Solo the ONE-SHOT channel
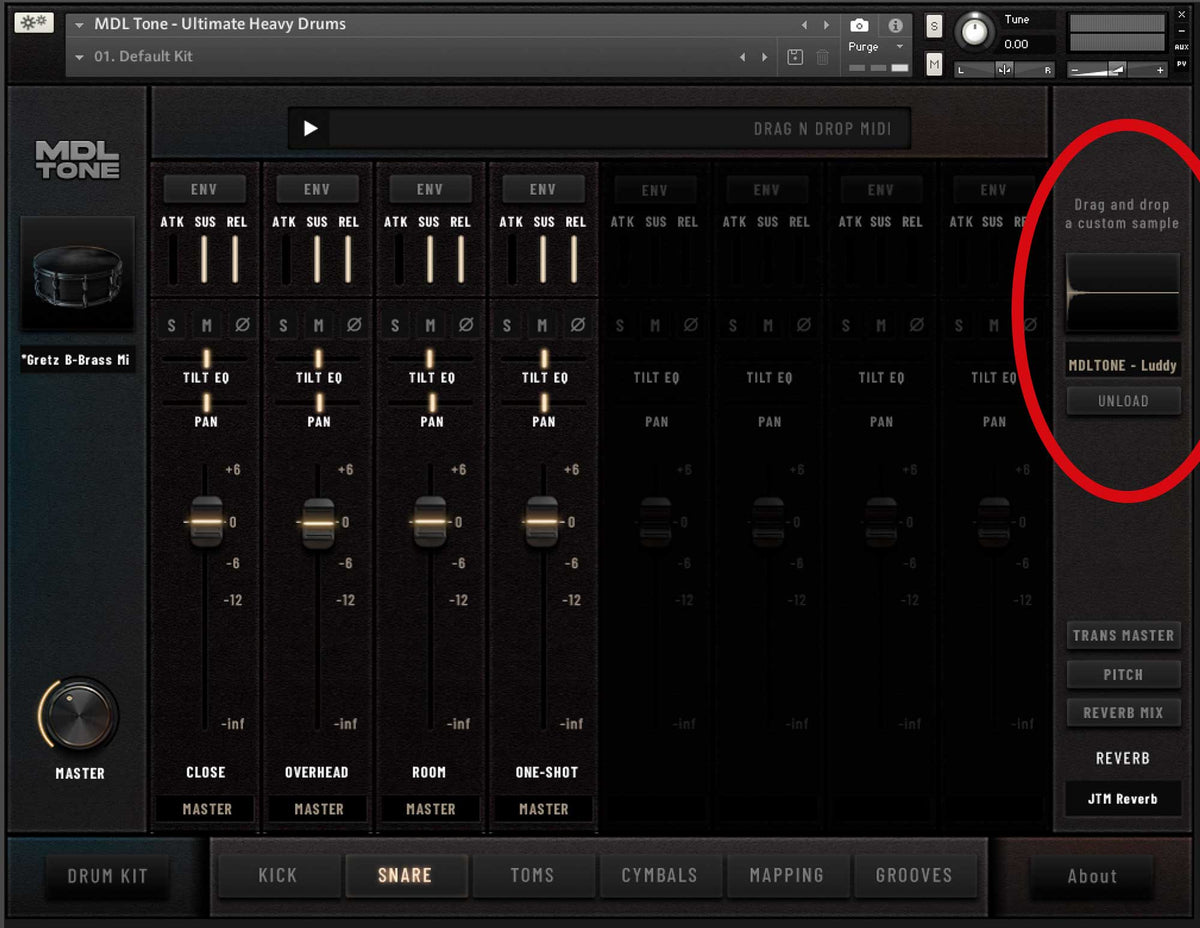 [x=508, y=325]
